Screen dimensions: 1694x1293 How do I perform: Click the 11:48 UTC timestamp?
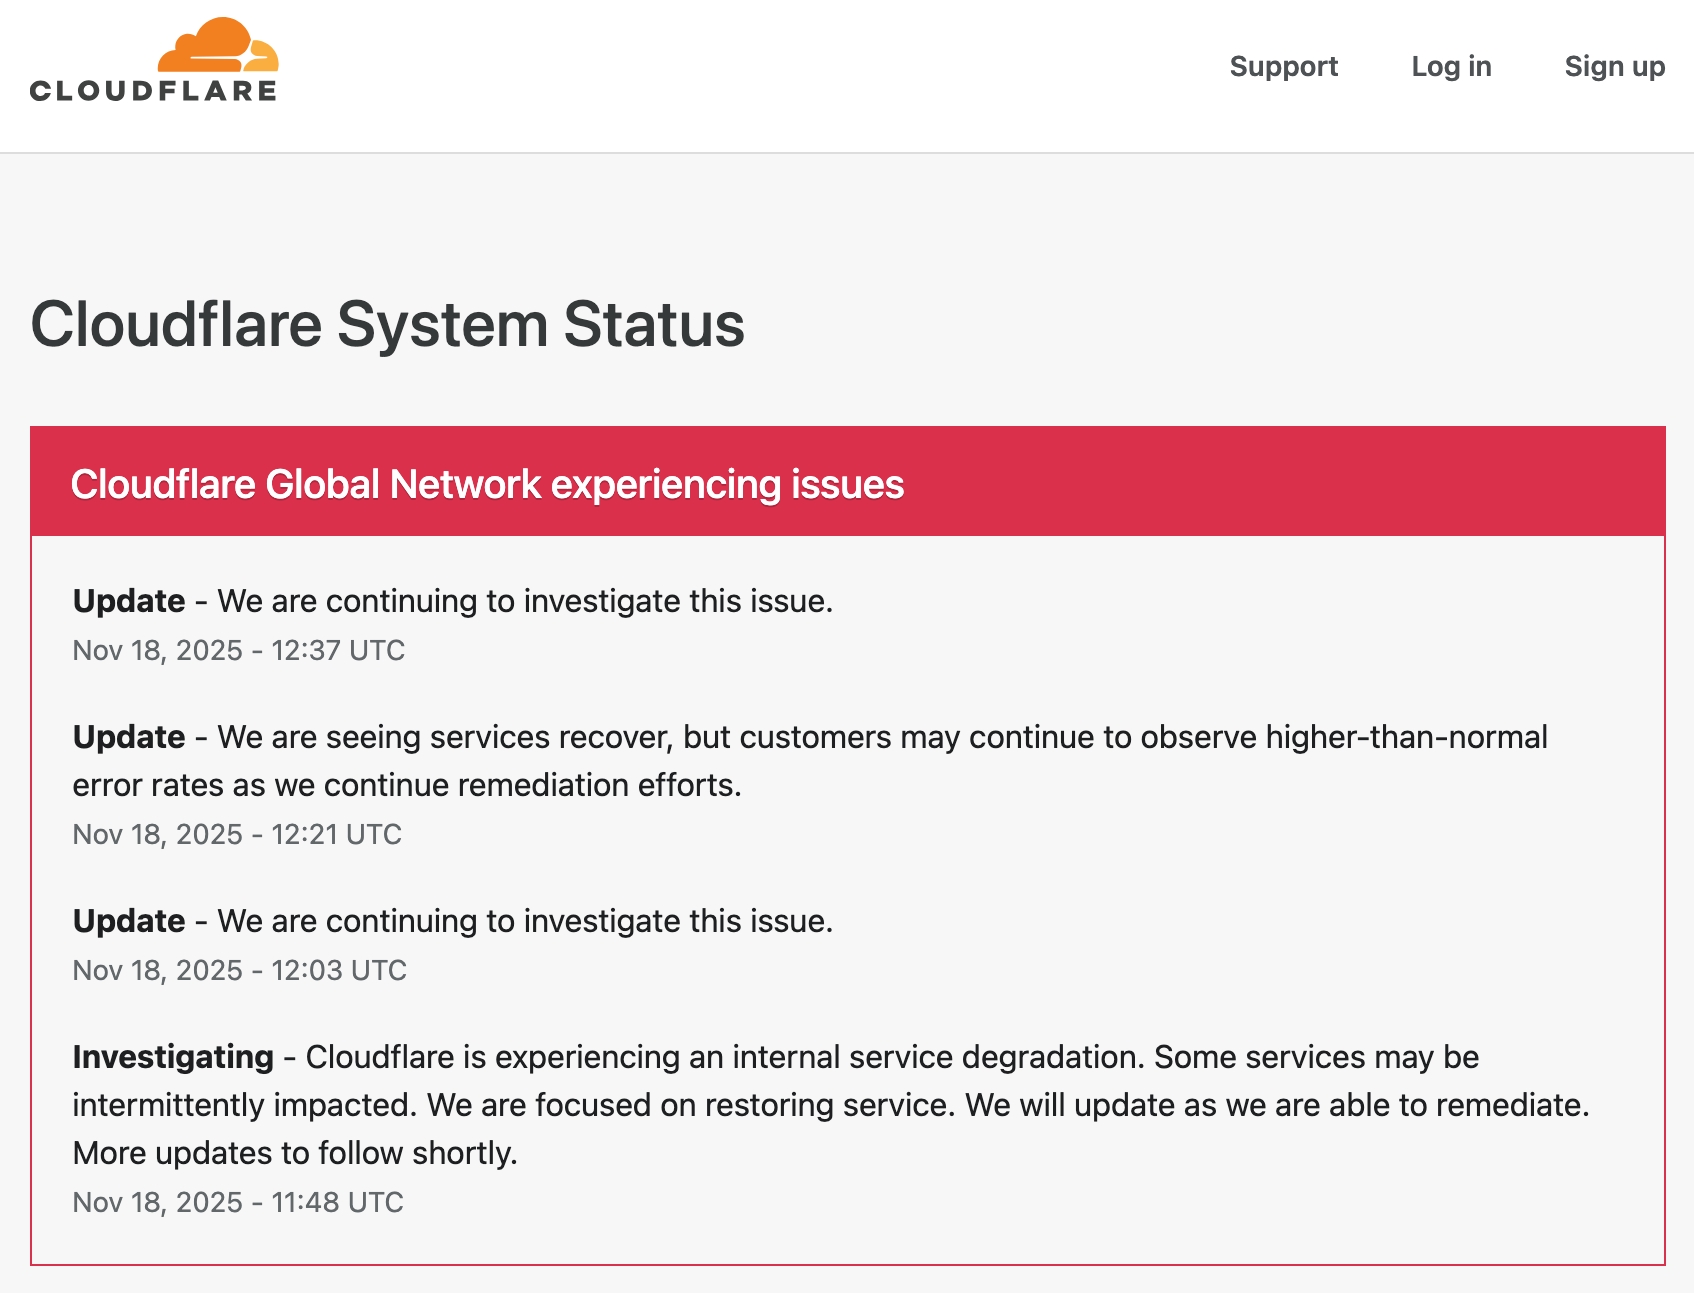tap(238, 1202)
